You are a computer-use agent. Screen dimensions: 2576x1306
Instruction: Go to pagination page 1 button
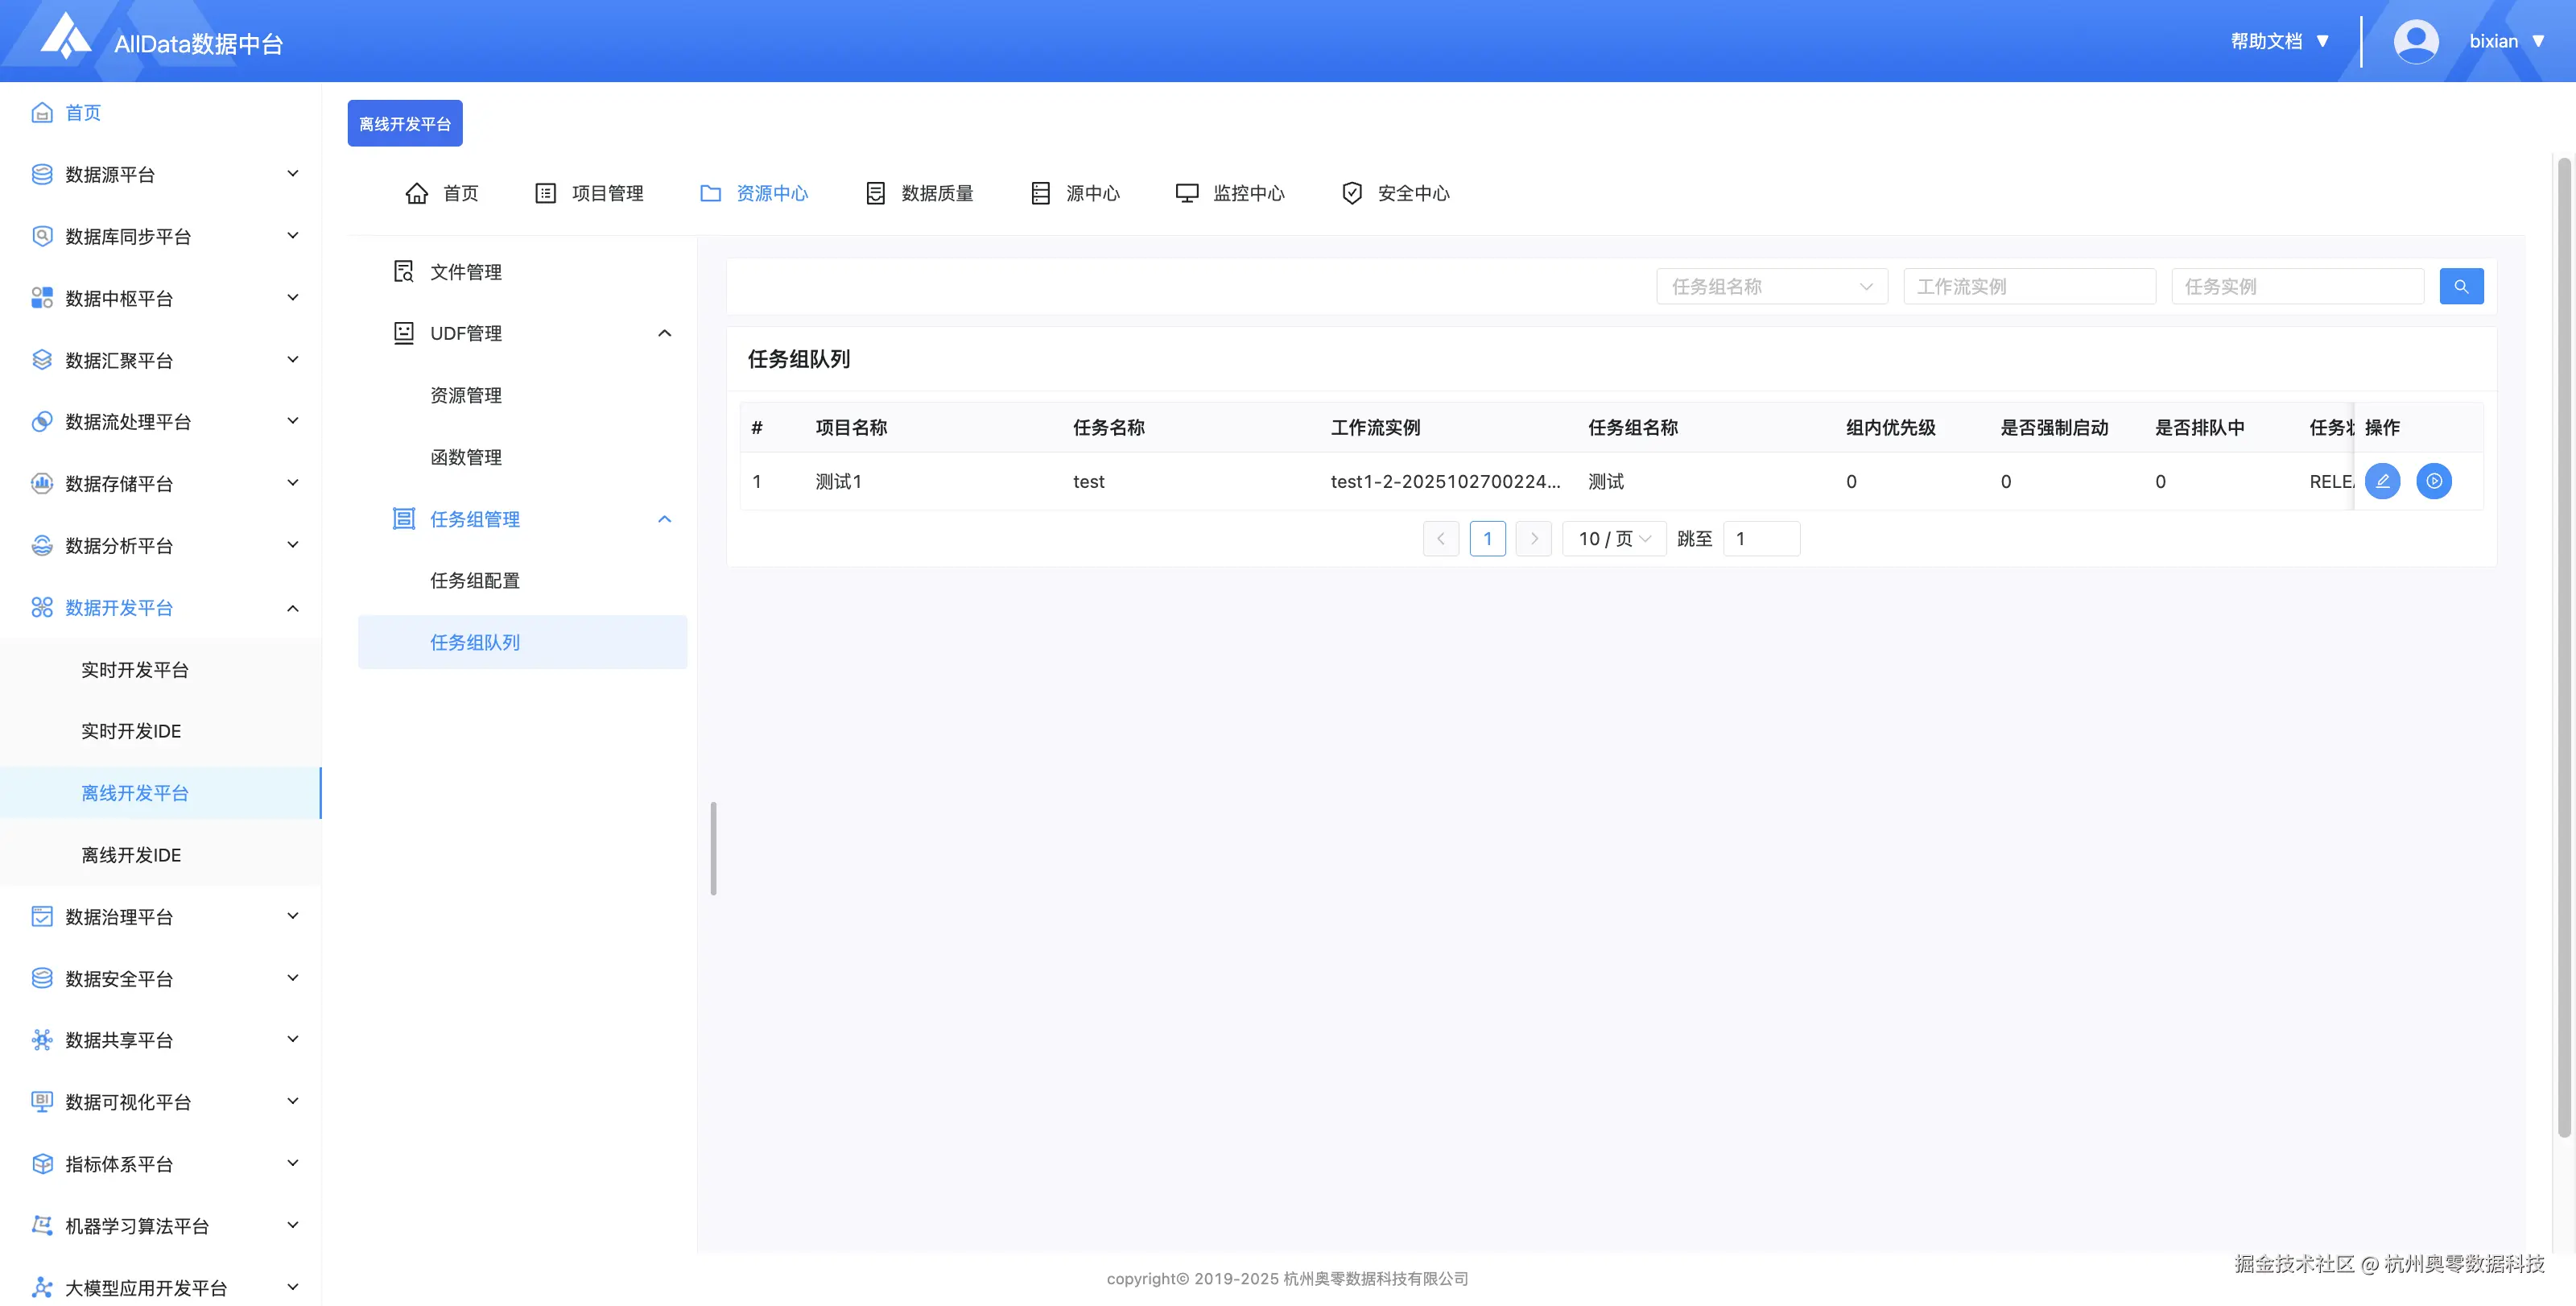[x=1487, y=539]
